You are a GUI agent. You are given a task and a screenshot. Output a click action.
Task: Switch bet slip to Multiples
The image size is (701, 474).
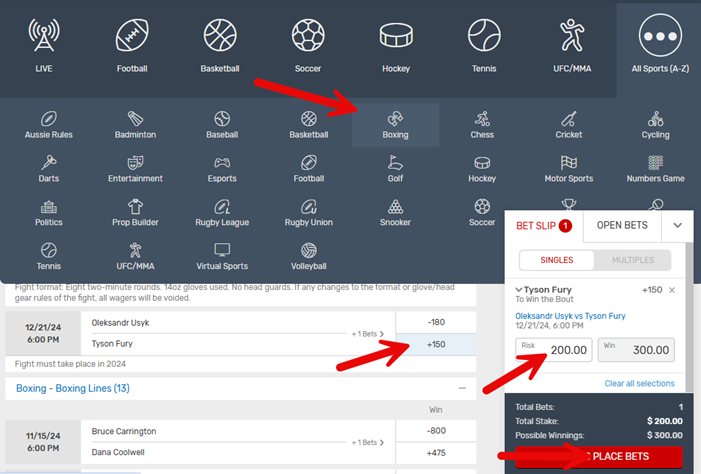[632, 260]
